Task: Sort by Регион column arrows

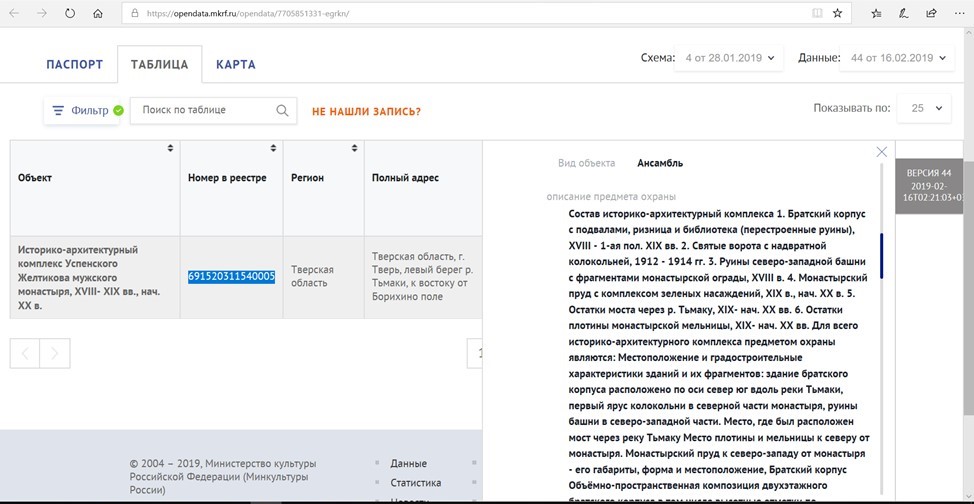Action: pos(355,148)
